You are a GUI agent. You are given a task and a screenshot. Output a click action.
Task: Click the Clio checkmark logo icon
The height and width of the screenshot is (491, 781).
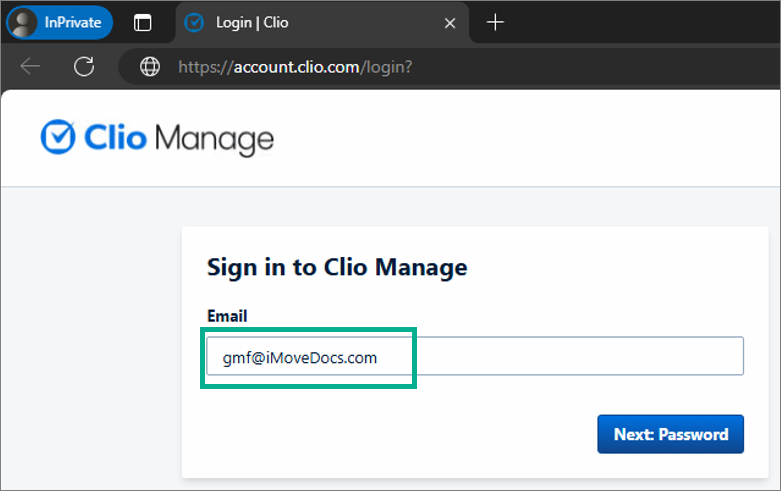tap(58, 137)
